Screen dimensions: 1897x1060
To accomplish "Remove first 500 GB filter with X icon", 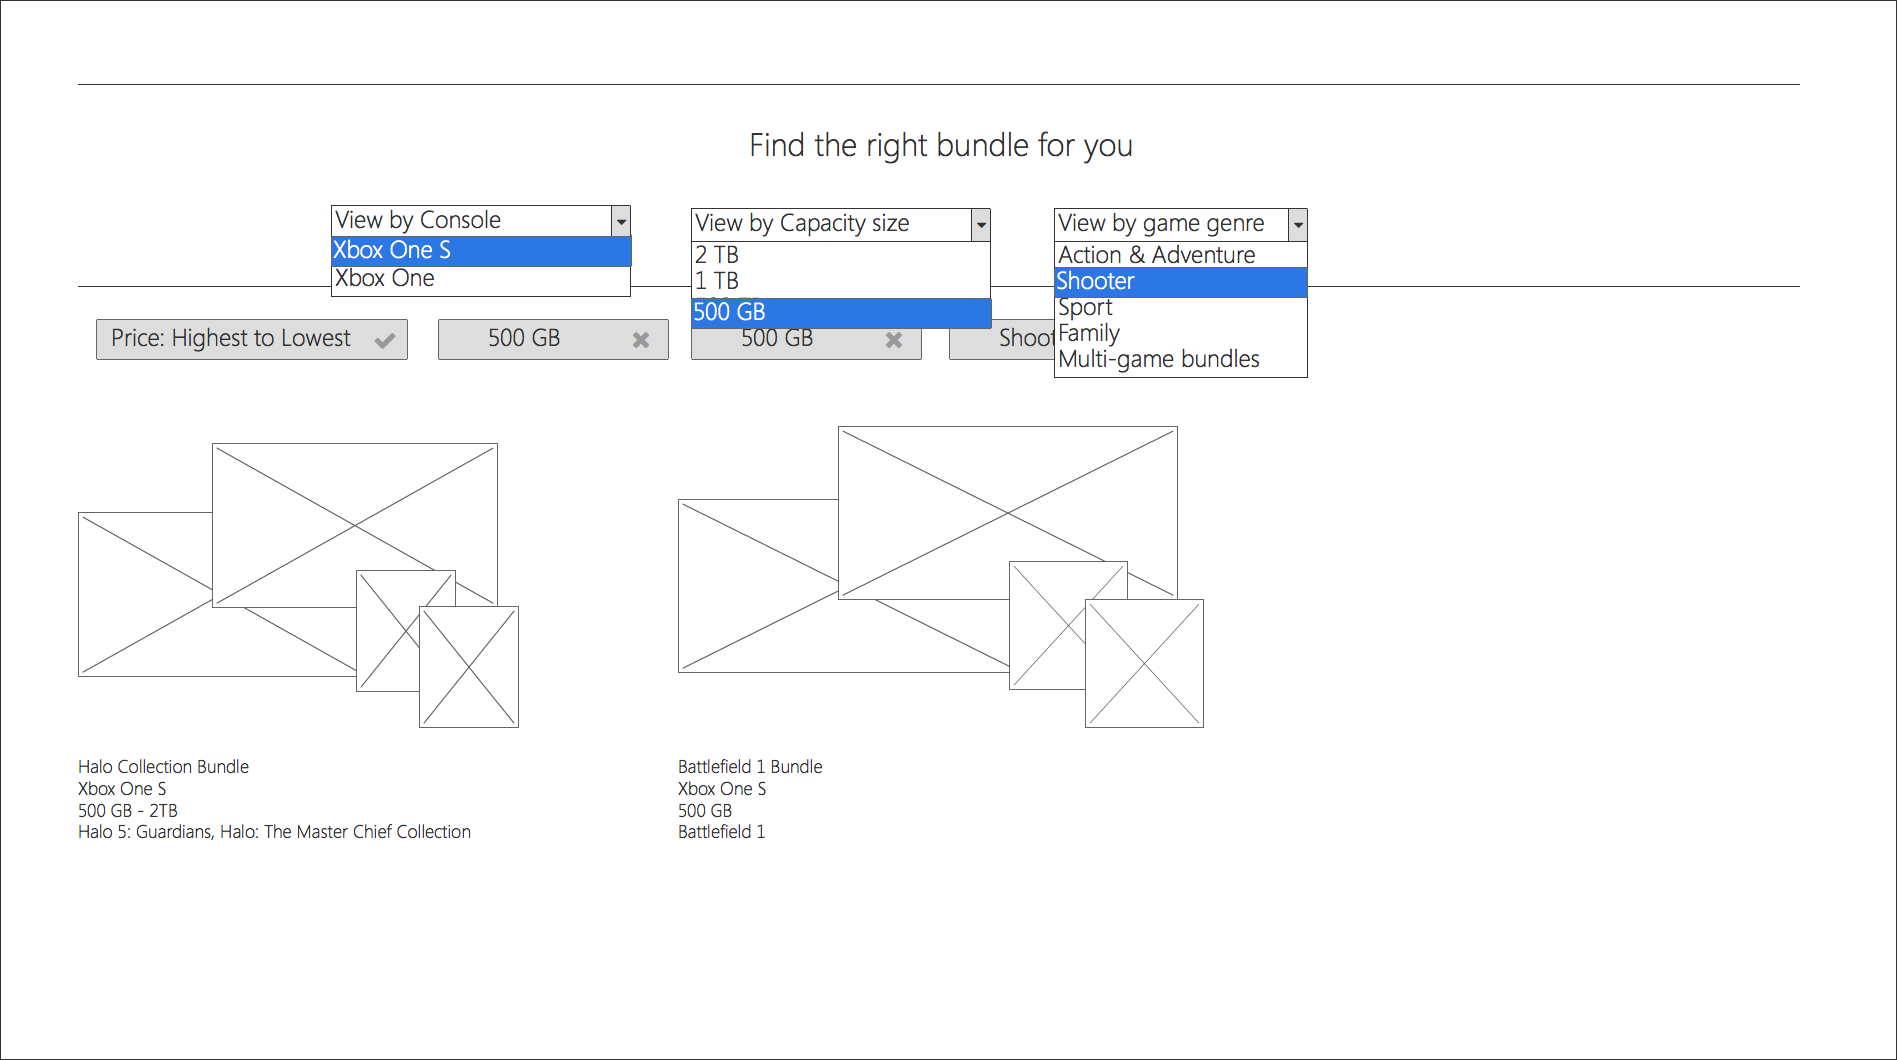I will pos(641,341).
